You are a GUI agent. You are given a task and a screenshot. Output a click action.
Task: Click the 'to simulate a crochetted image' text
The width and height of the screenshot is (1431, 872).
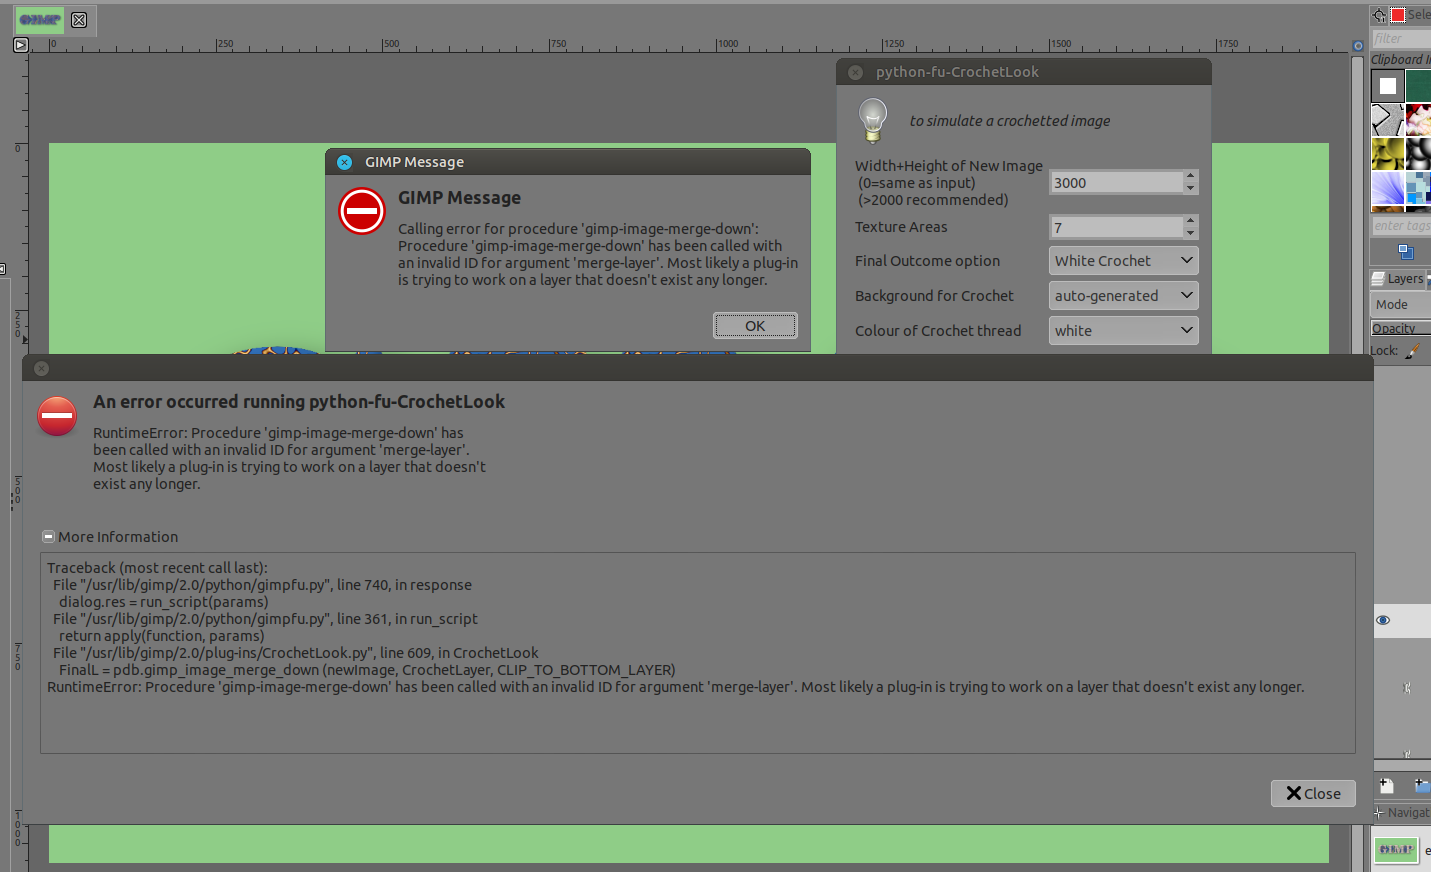[x=1010, y=121]
